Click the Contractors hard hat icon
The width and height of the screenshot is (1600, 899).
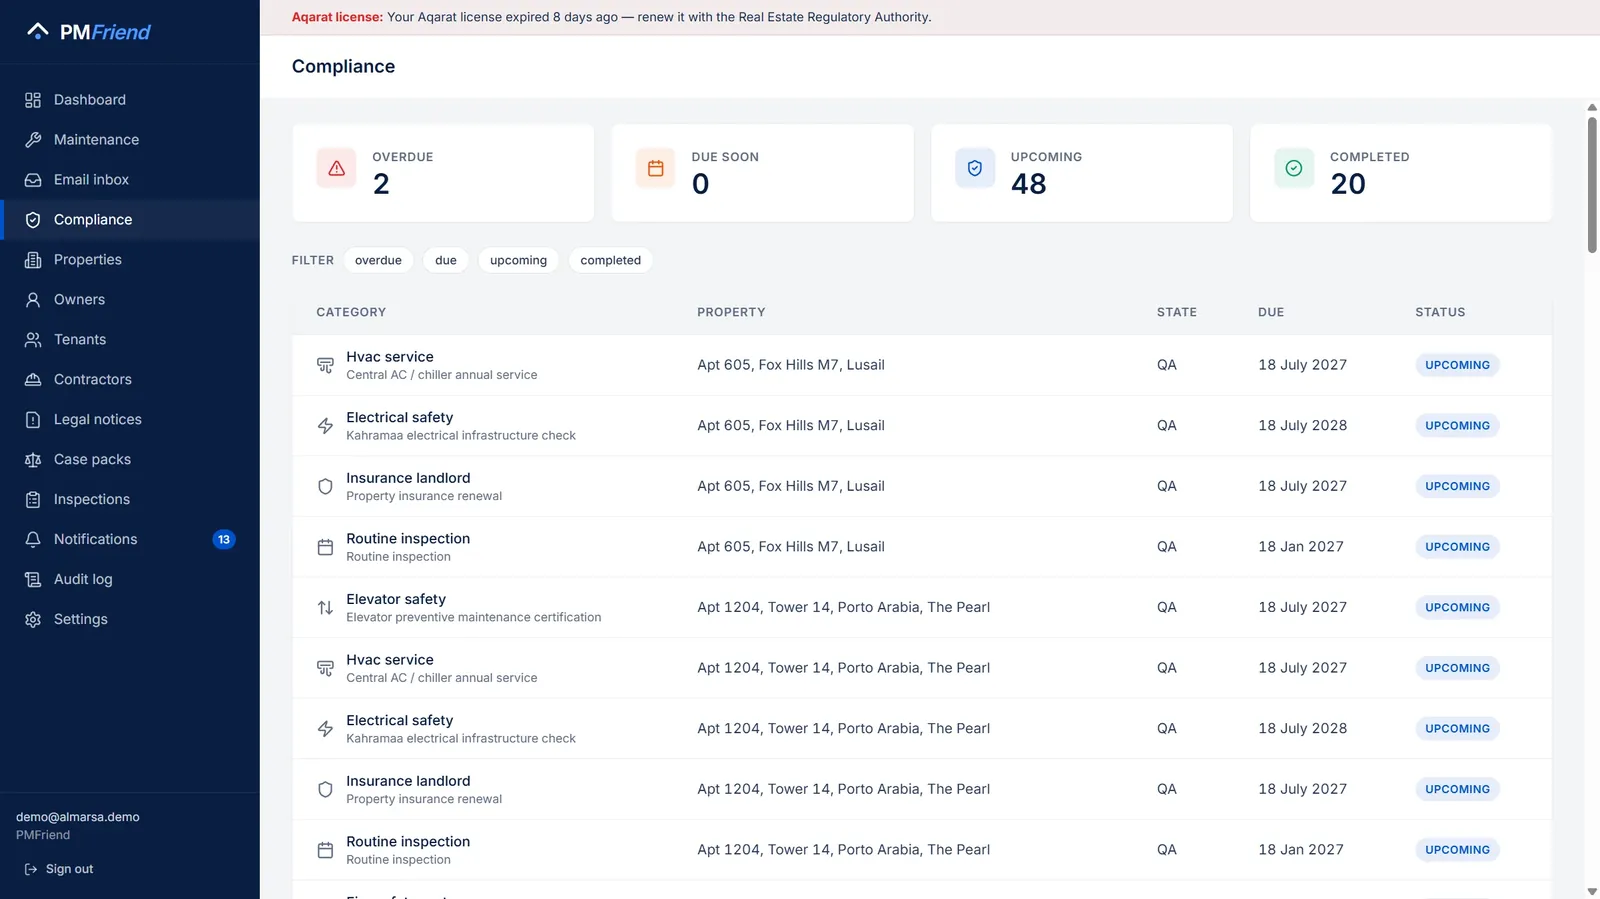tap(33, 380)
